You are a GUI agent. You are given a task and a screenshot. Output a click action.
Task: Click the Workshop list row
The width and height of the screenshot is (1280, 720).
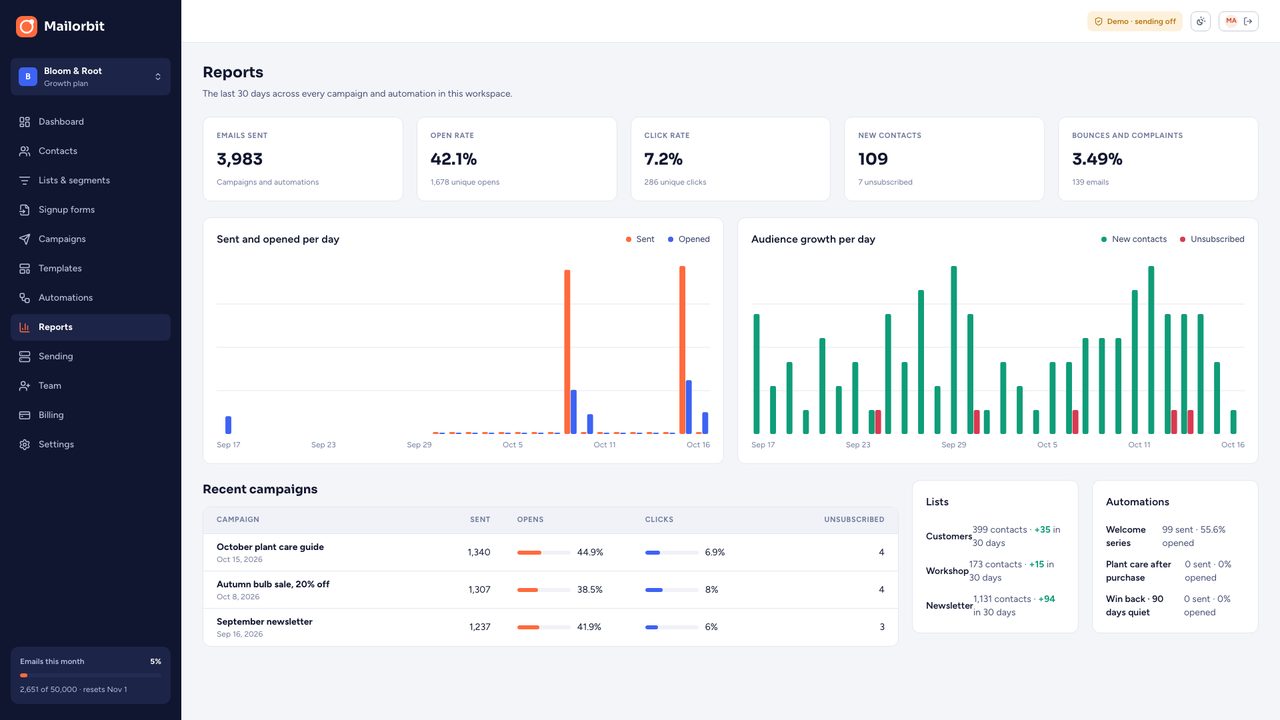pyautogui.click(x=995, y=571)
